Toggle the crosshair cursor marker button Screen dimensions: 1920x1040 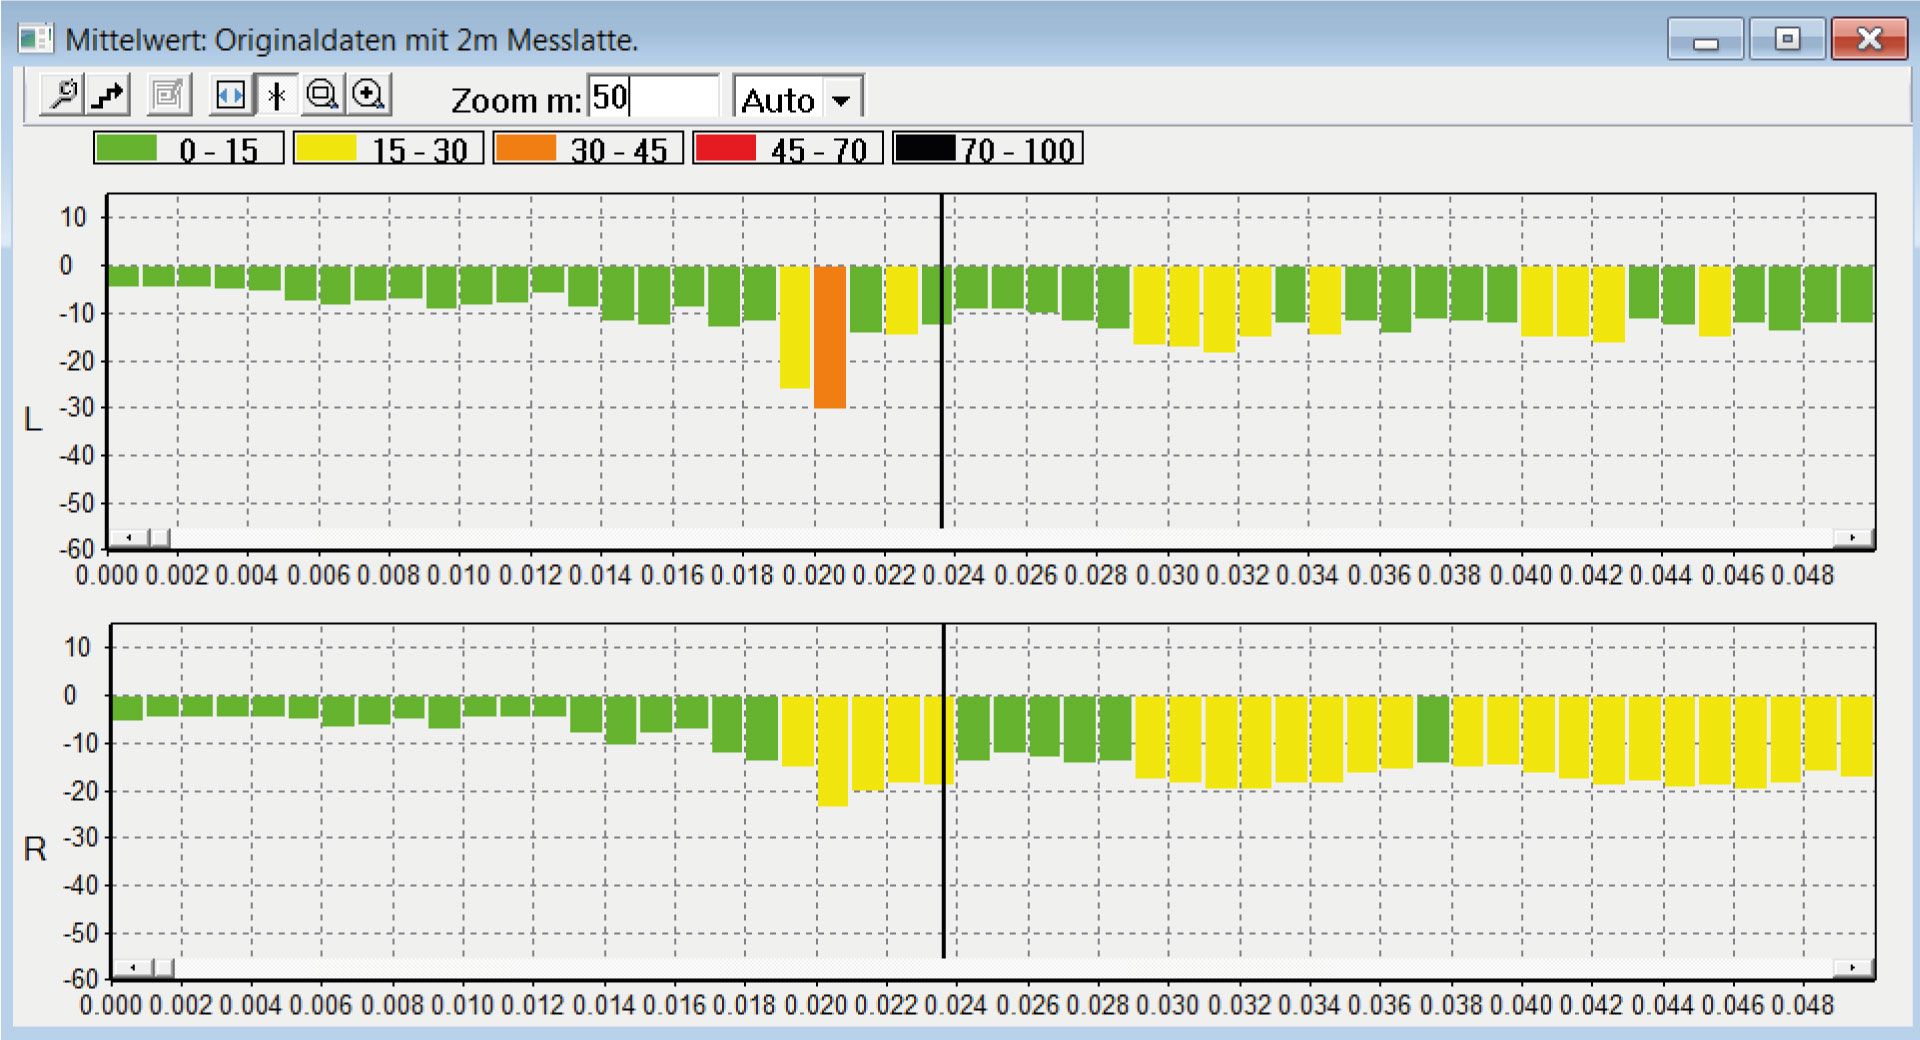[277, 96]
